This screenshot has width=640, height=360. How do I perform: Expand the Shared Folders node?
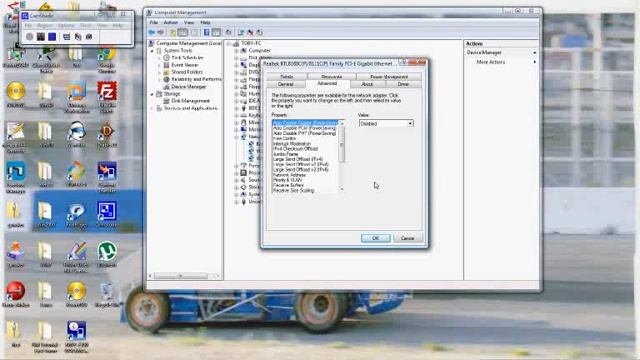pyautogui.click(x=159, y=72)
